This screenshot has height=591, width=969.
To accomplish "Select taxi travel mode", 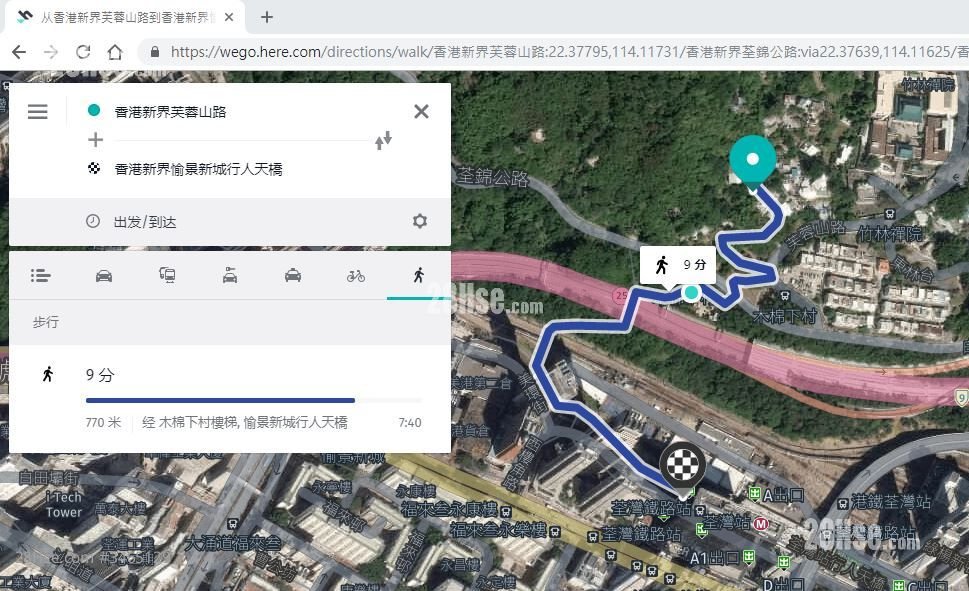I will coord(293,275).
